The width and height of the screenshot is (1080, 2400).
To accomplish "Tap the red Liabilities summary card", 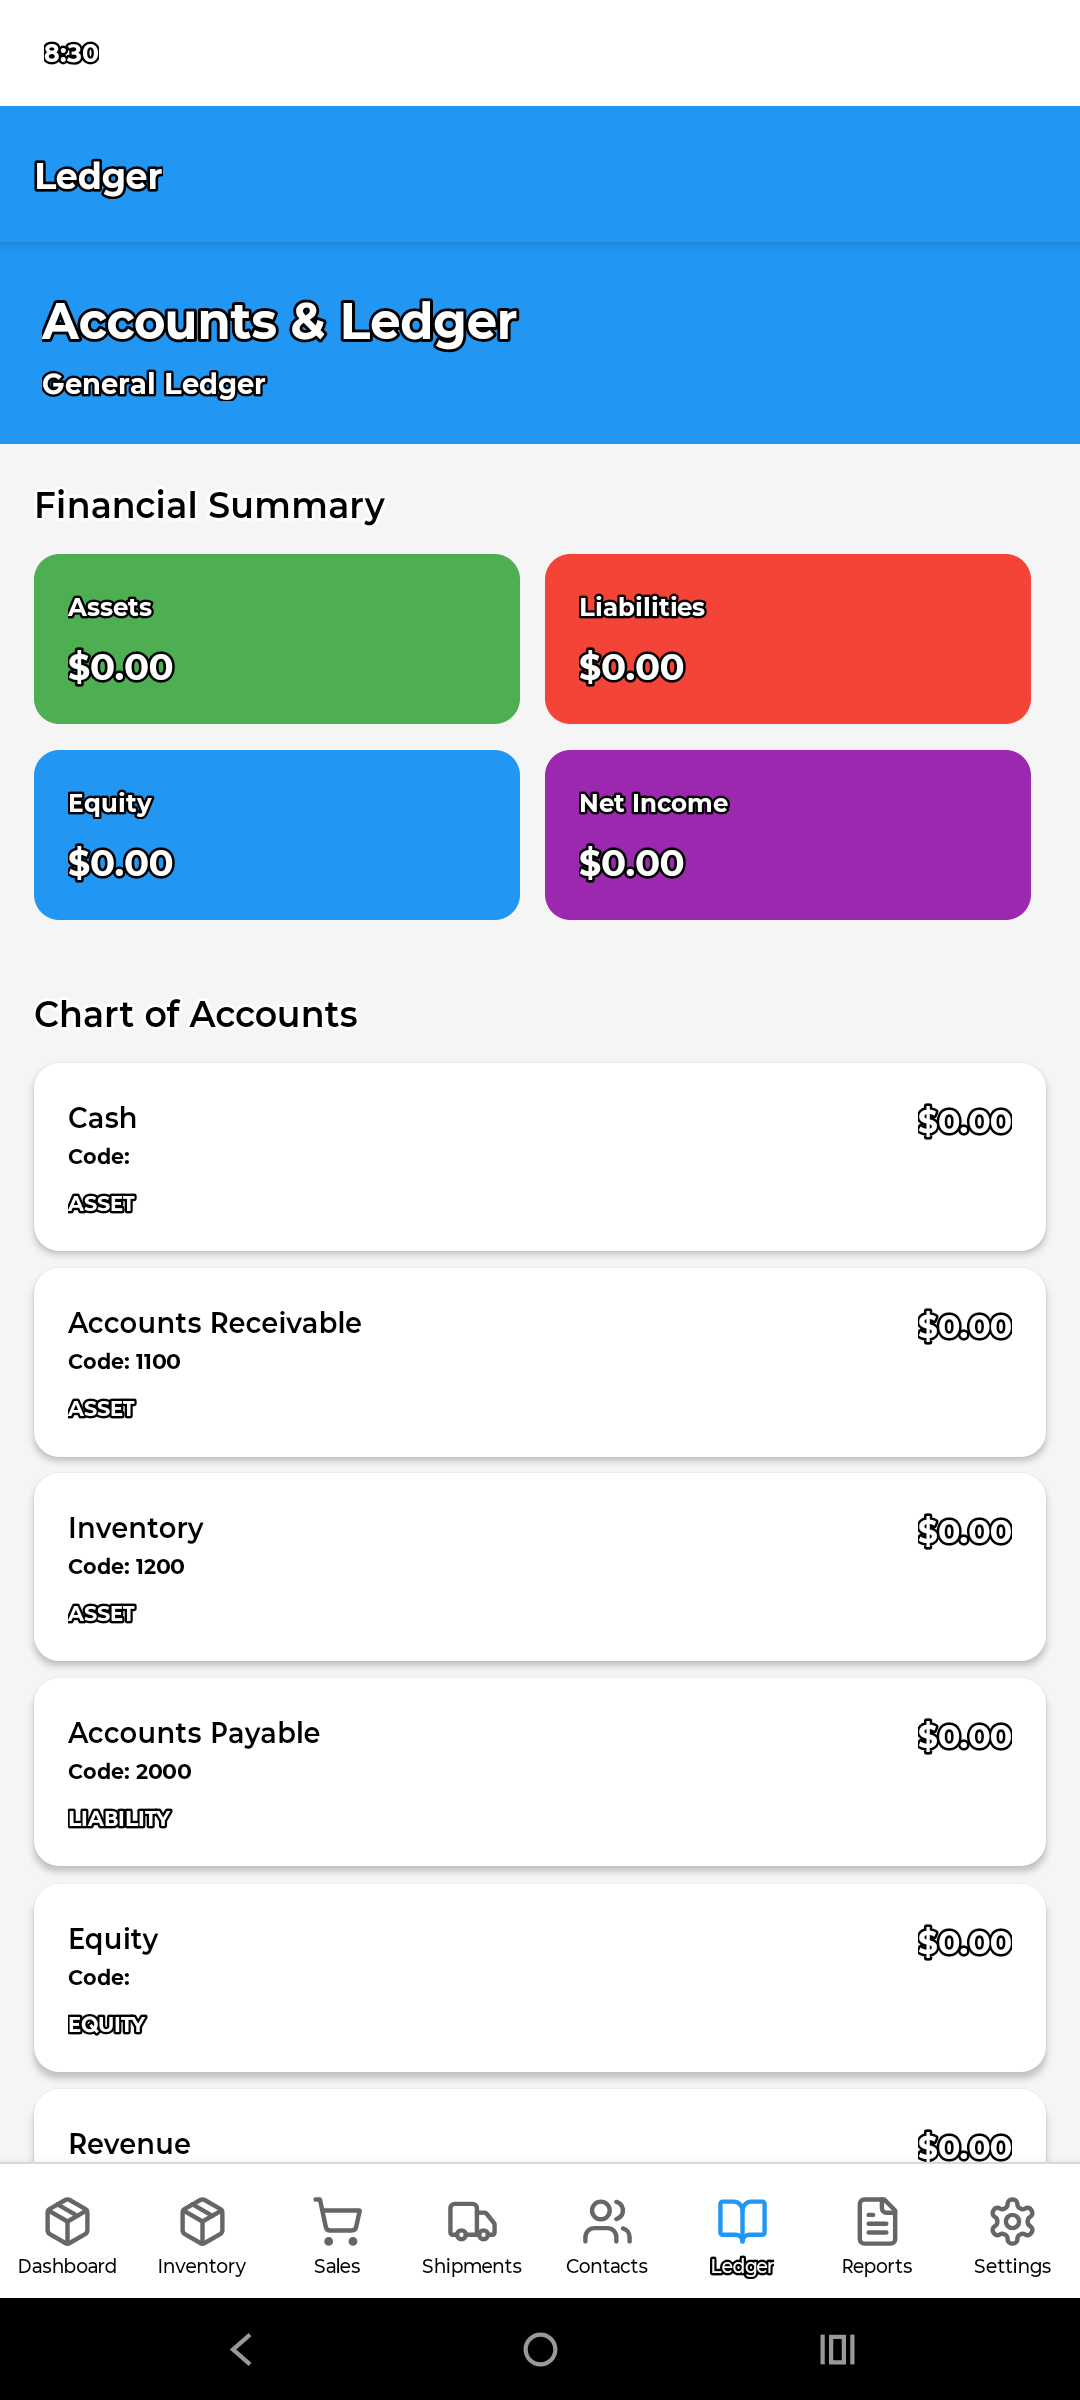I will [x=788, y=639].
